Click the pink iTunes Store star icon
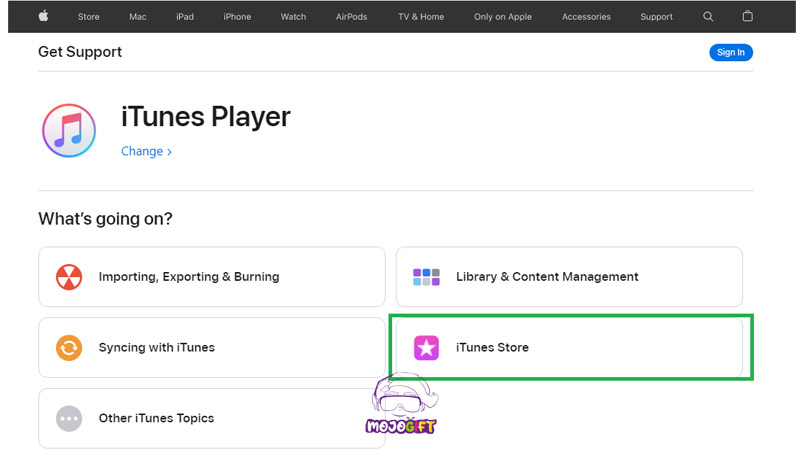Screen dimensions: 800x450 point(426,348)
